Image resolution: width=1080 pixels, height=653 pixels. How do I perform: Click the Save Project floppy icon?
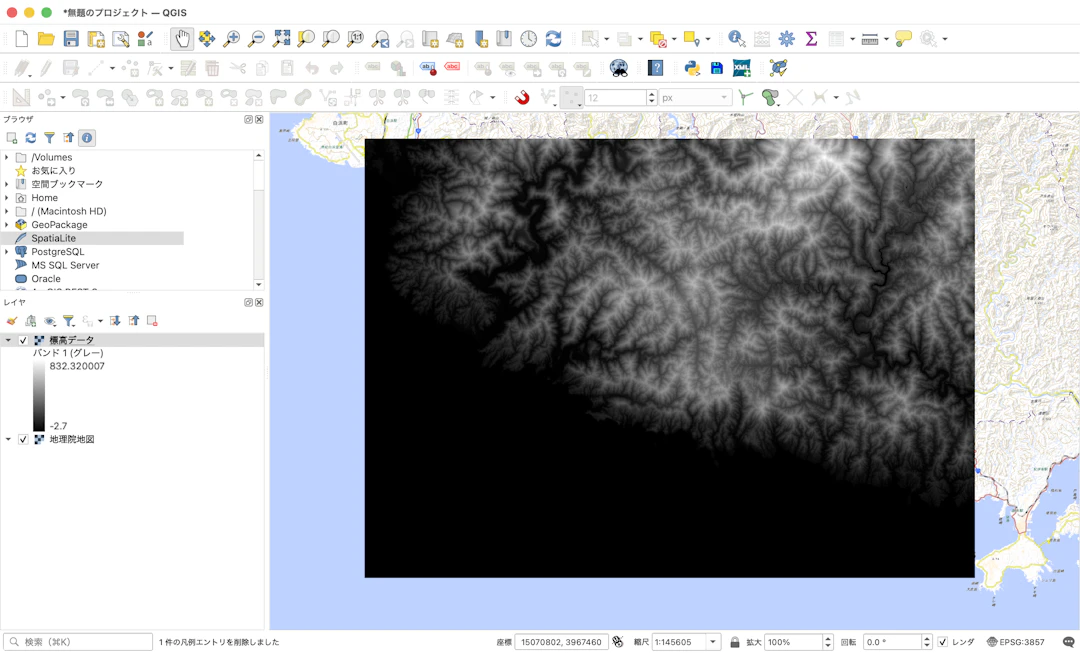[x=71, y=39]
